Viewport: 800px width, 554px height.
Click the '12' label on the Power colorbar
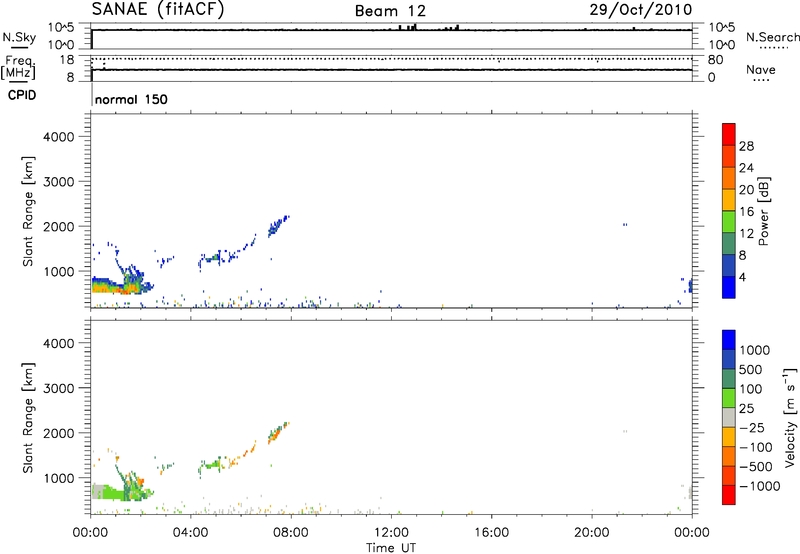(x=746, y=234)
